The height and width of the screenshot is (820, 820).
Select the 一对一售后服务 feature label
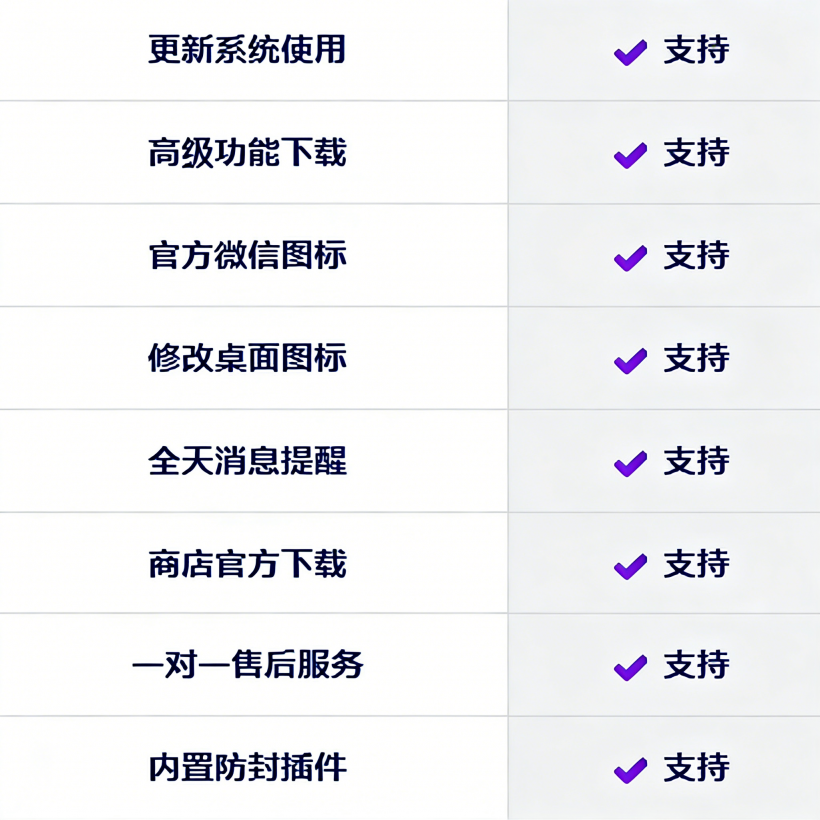coord(247,665)
